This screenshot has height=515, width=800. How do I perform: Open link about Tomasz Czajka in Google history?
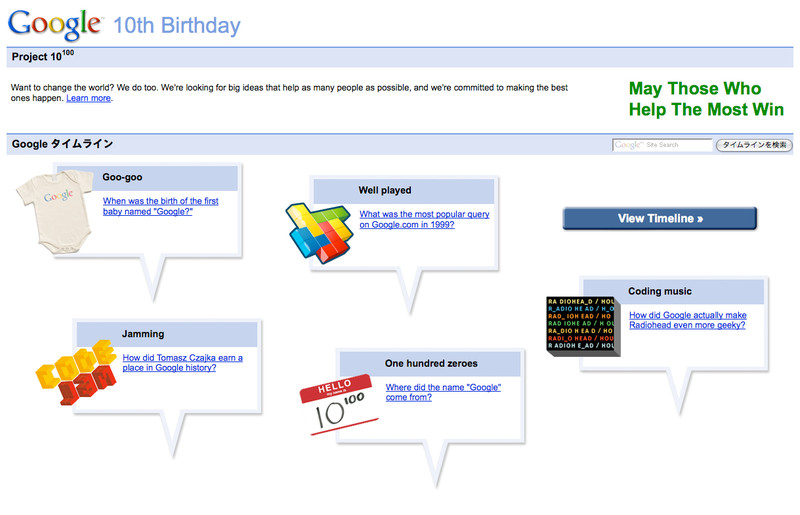(x=182, y=362)
